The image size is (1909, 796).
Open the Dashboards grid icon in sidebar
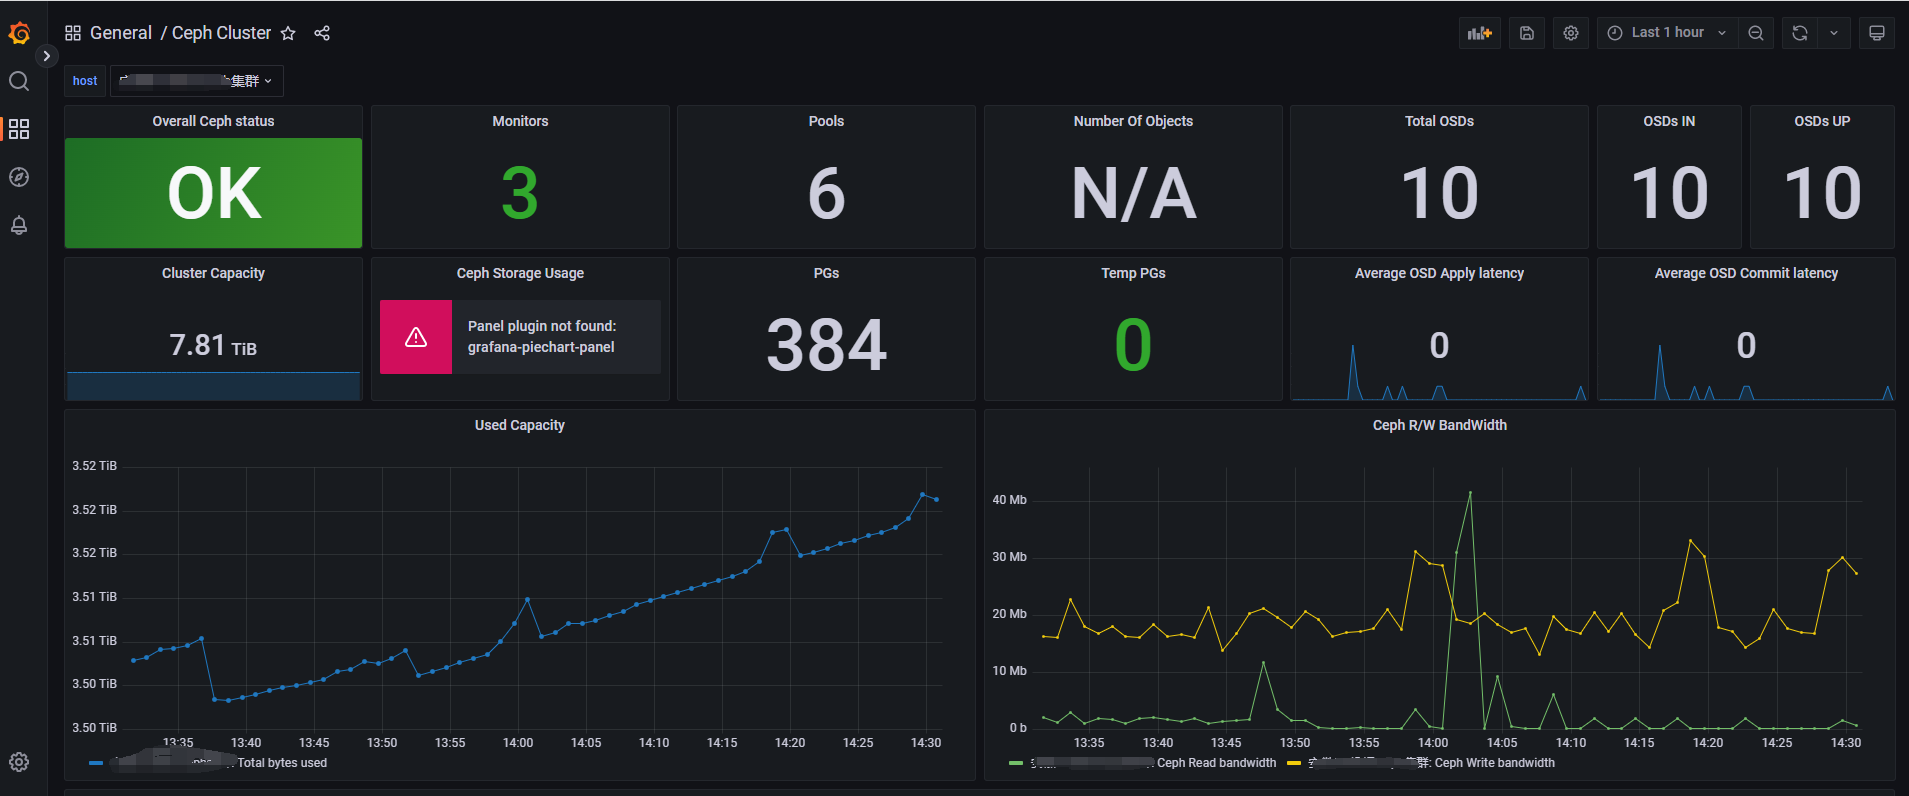19,129
